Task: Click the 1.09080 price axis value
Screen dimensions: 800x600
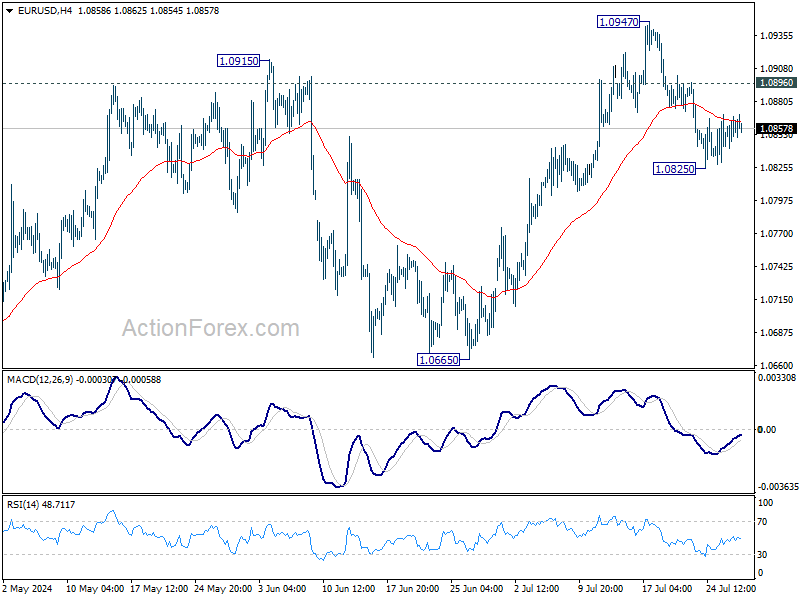Action: tap(777, 68)
